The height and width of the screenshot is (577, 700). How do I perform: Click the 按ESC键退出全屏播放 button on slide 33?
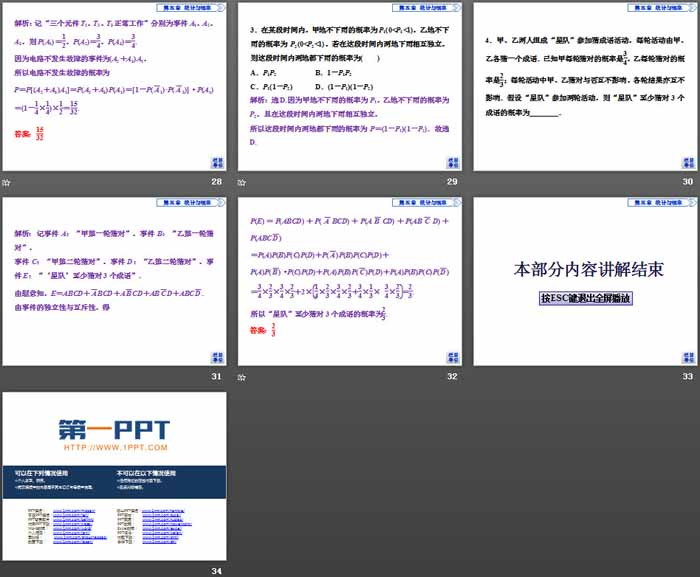point(586,298)
